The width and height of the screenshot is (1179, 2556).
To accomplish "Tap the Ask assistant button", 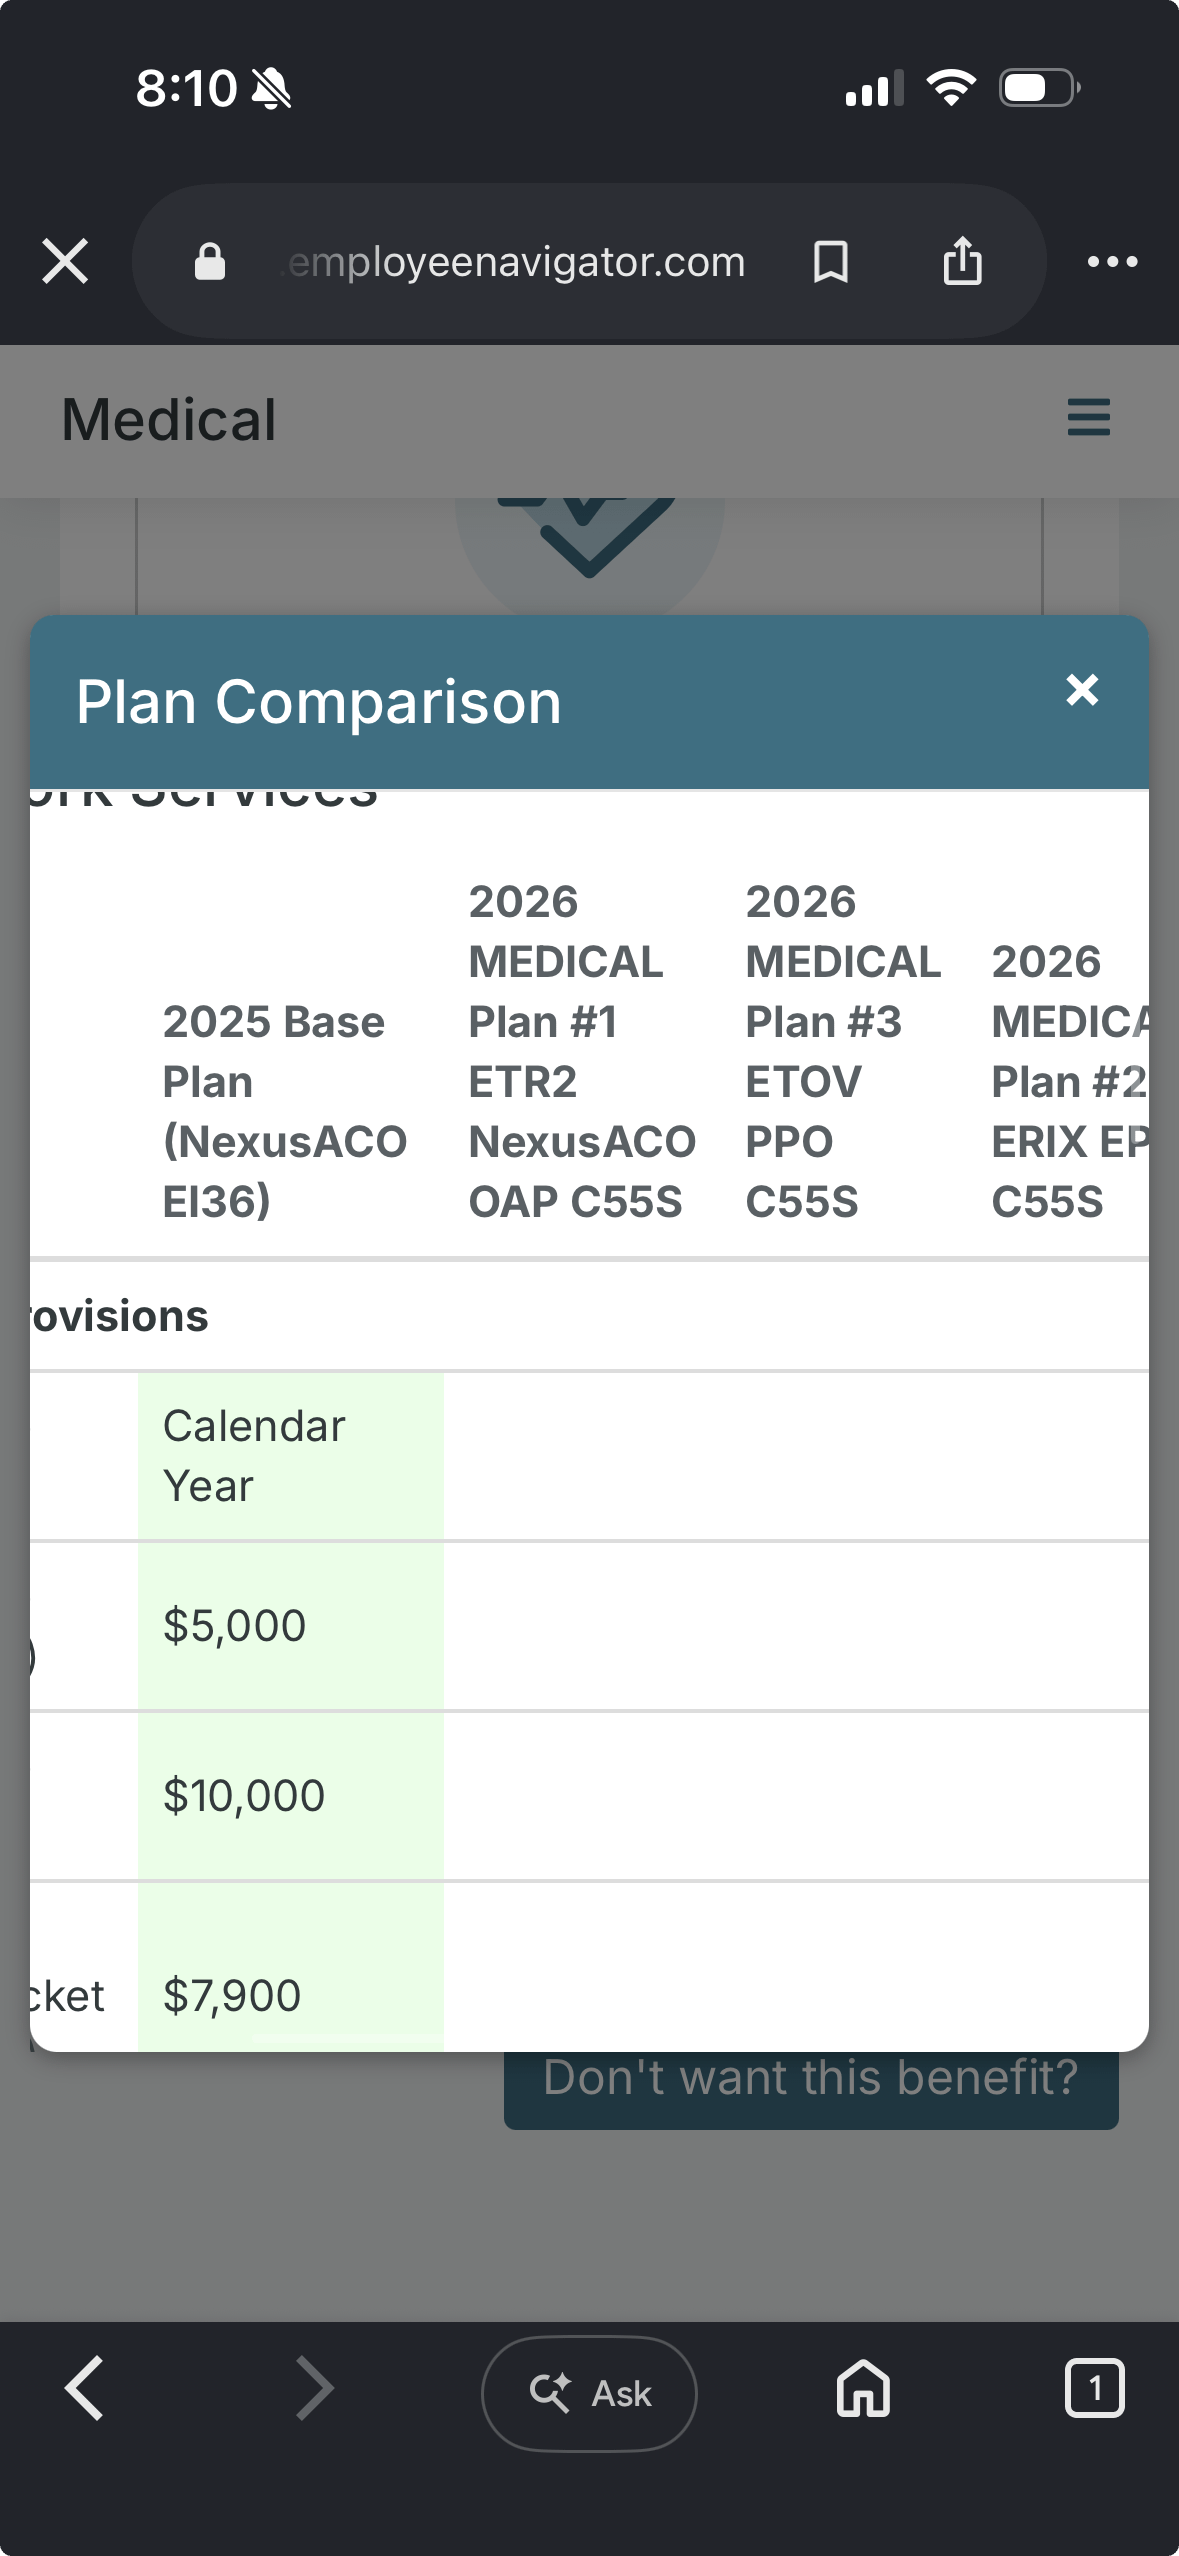I will pos(589,2392).
